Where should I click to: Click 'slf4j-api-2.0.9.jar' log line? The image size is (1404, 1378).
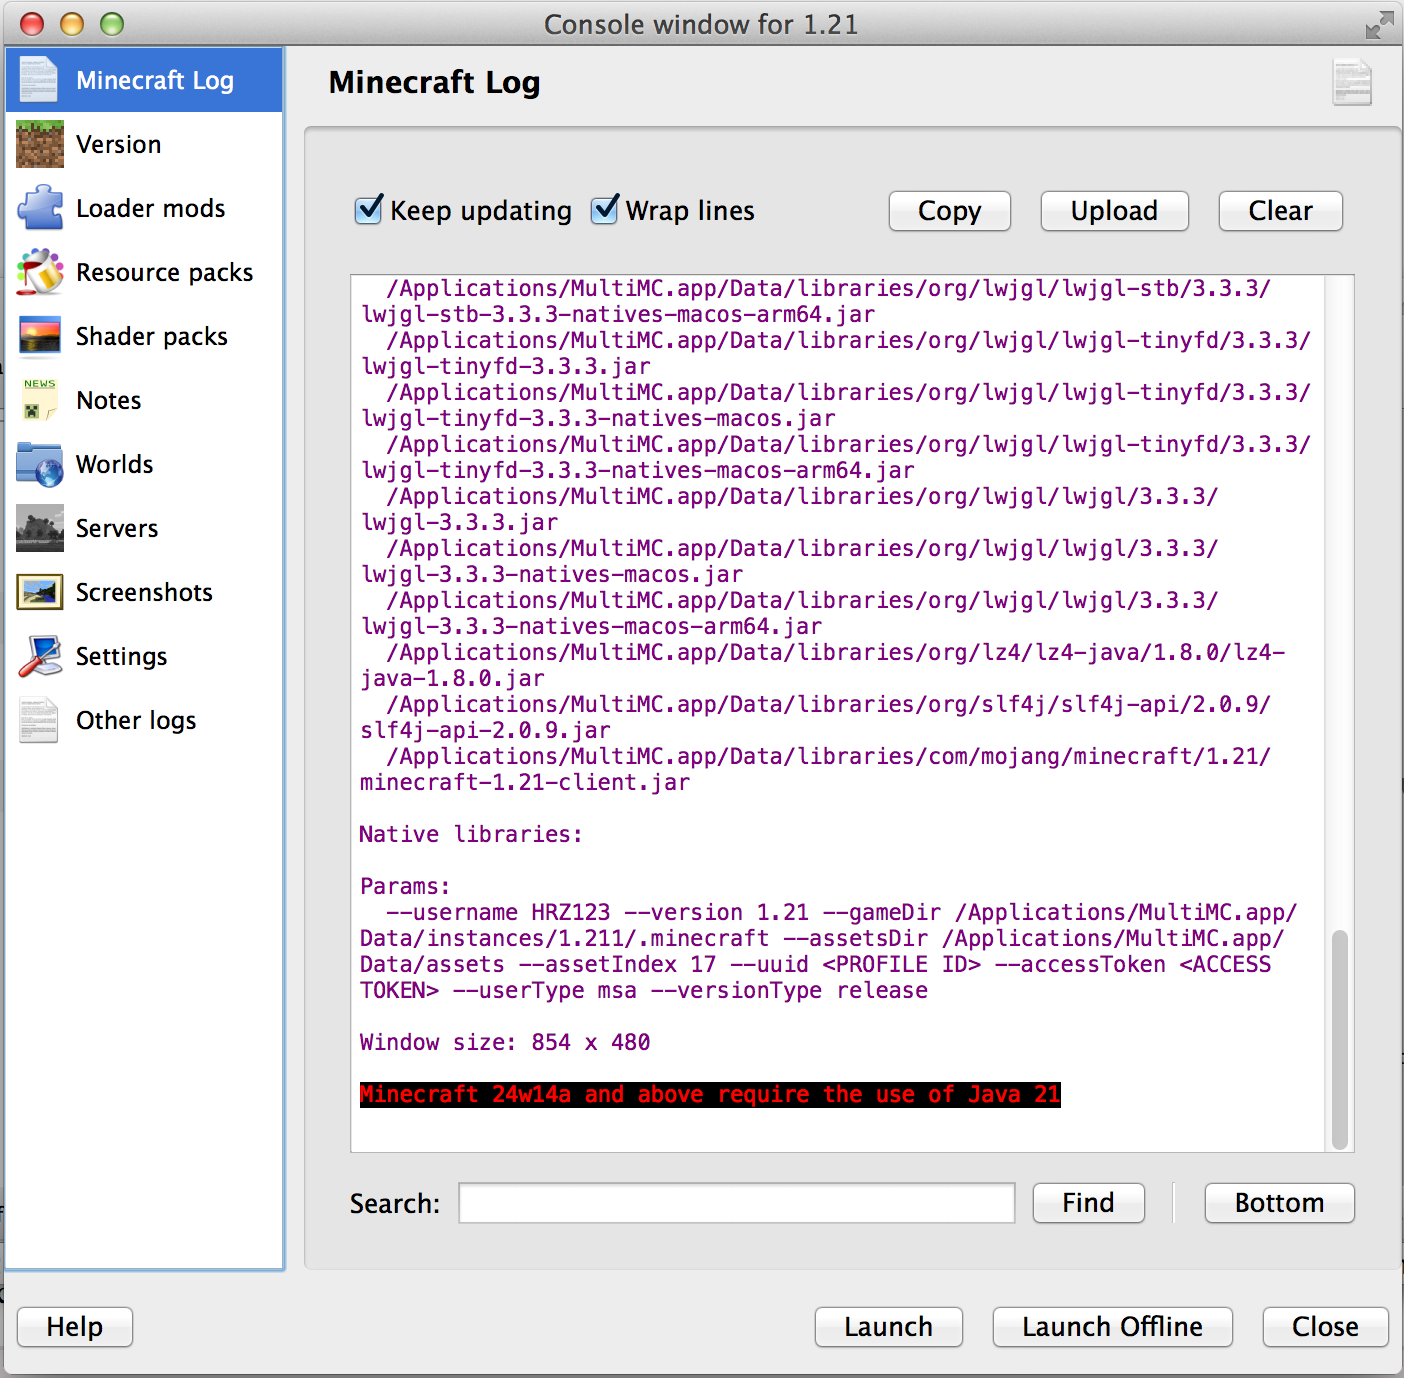485,730
